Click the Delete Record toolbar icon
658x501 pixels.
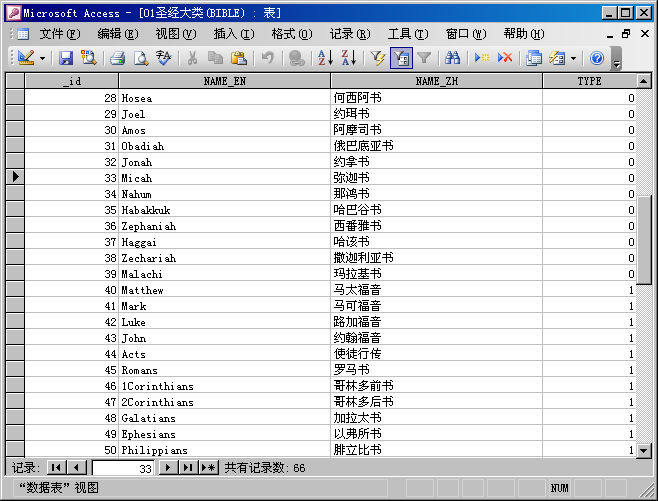point(505,58)
